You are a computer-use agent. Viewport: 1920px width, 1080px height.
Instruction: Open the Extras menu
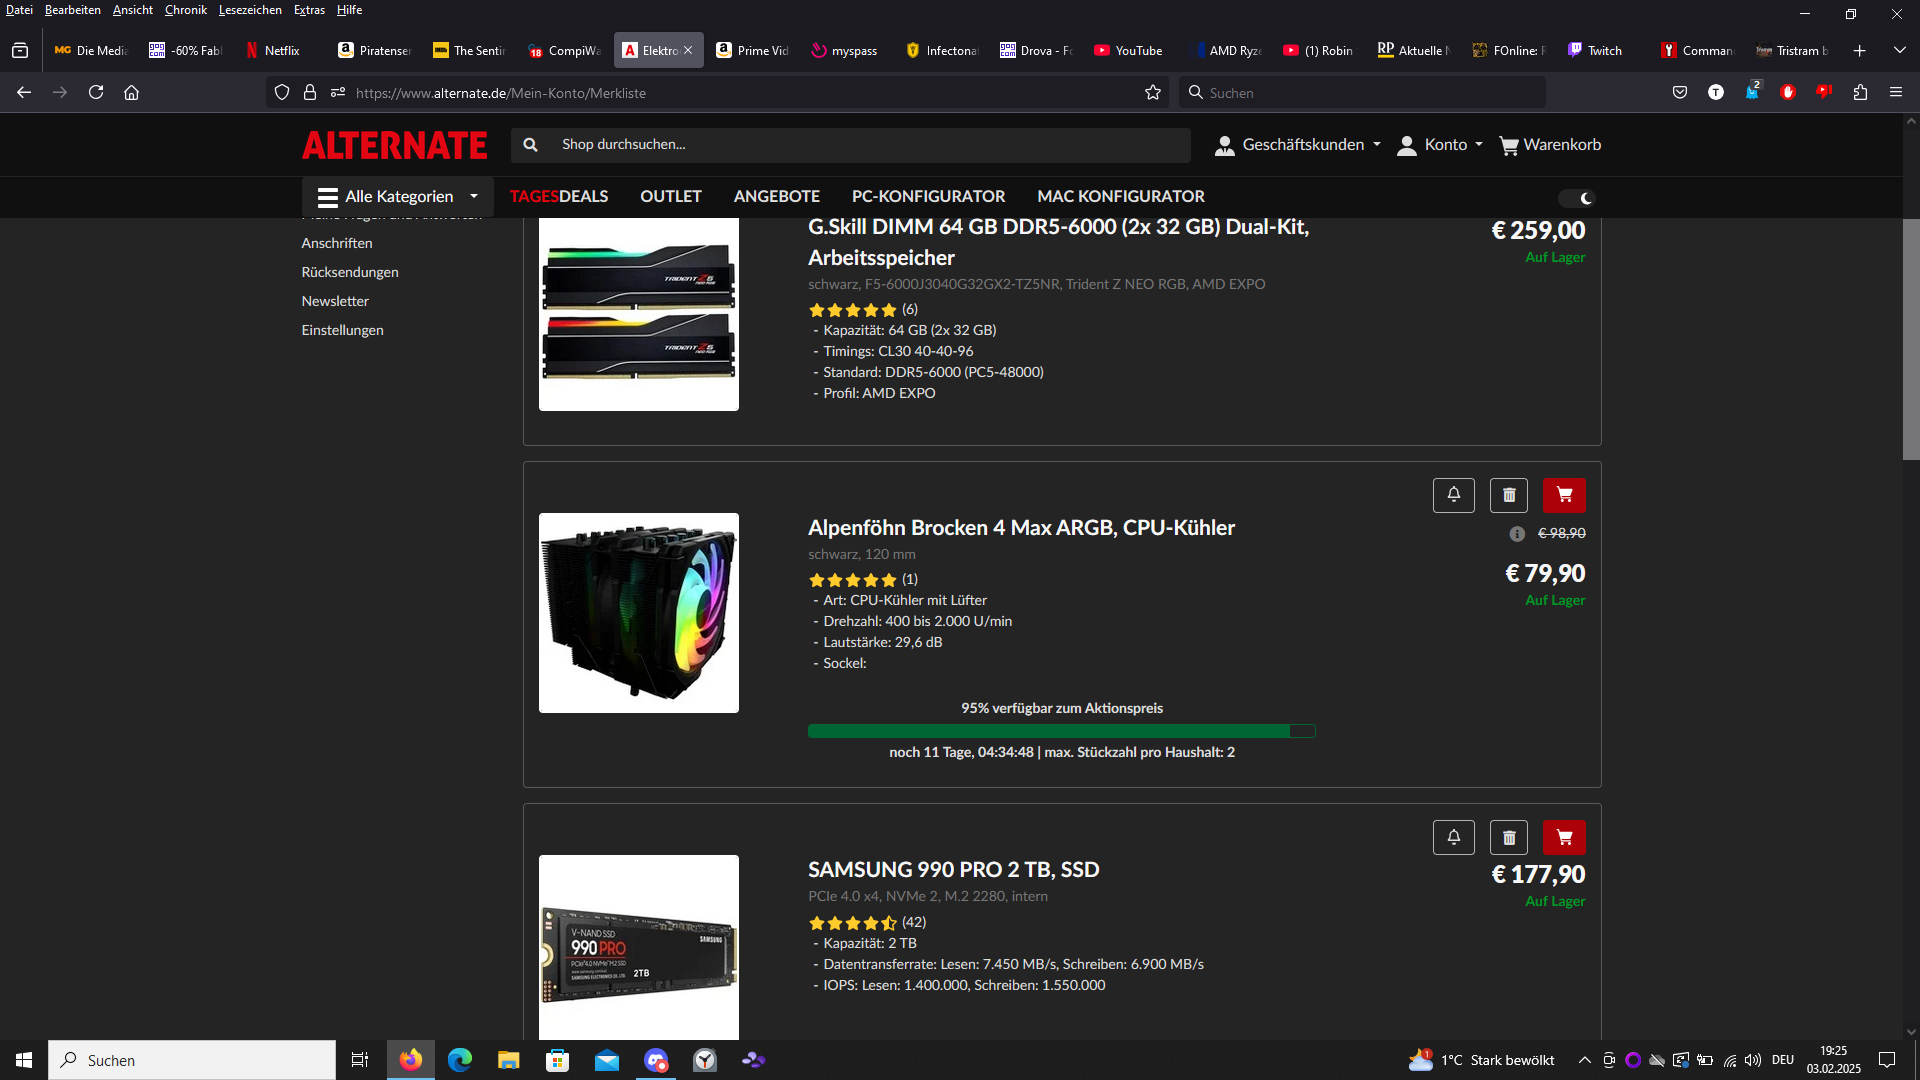tap(309, 10)
